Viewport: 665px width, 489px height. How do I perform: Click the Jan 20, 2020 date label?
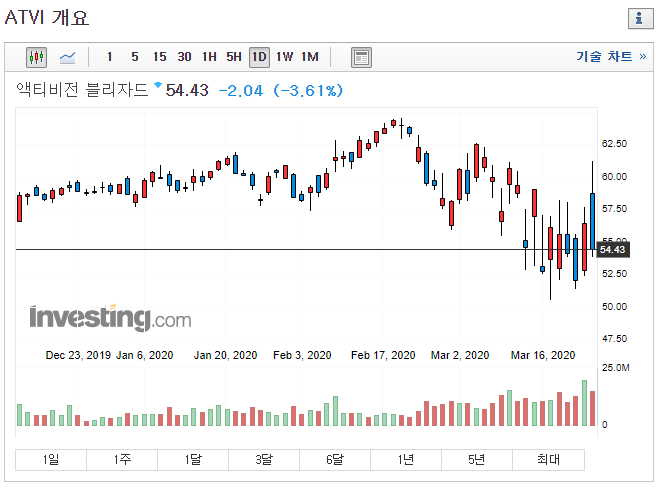(x=226, y=355)
